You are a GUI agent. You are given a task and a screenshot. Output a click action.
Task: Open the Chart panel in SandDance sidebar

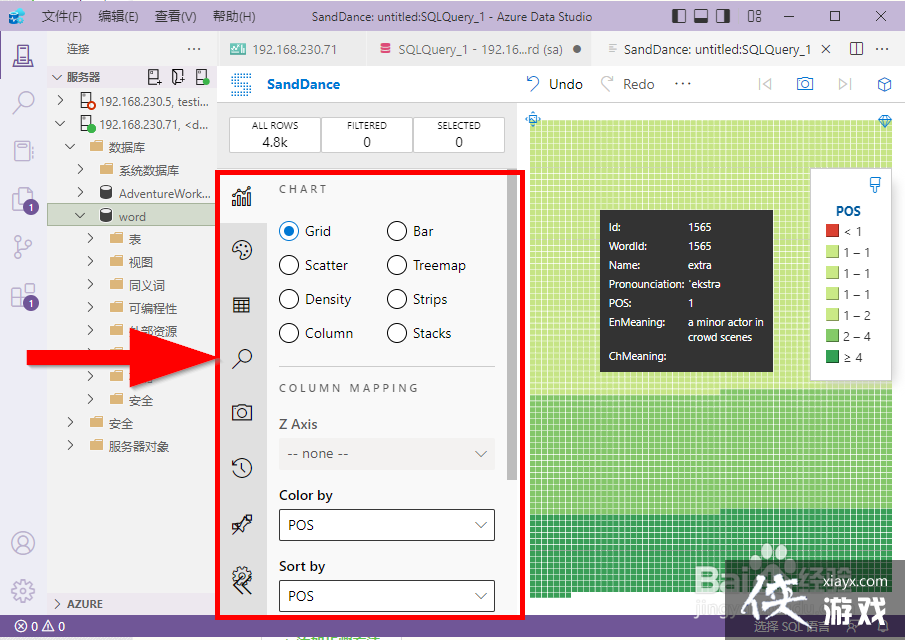pos(241,197)
